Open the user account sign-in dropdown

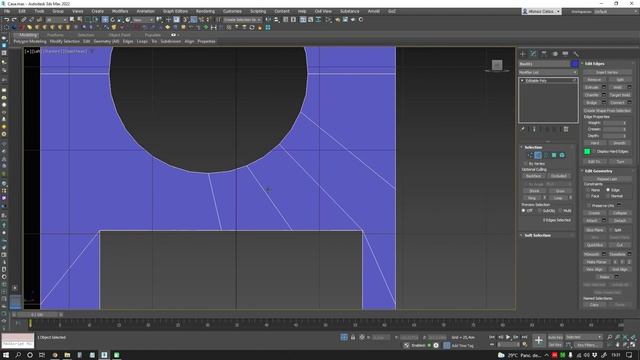pyautogui.click(x=542, y=11)
